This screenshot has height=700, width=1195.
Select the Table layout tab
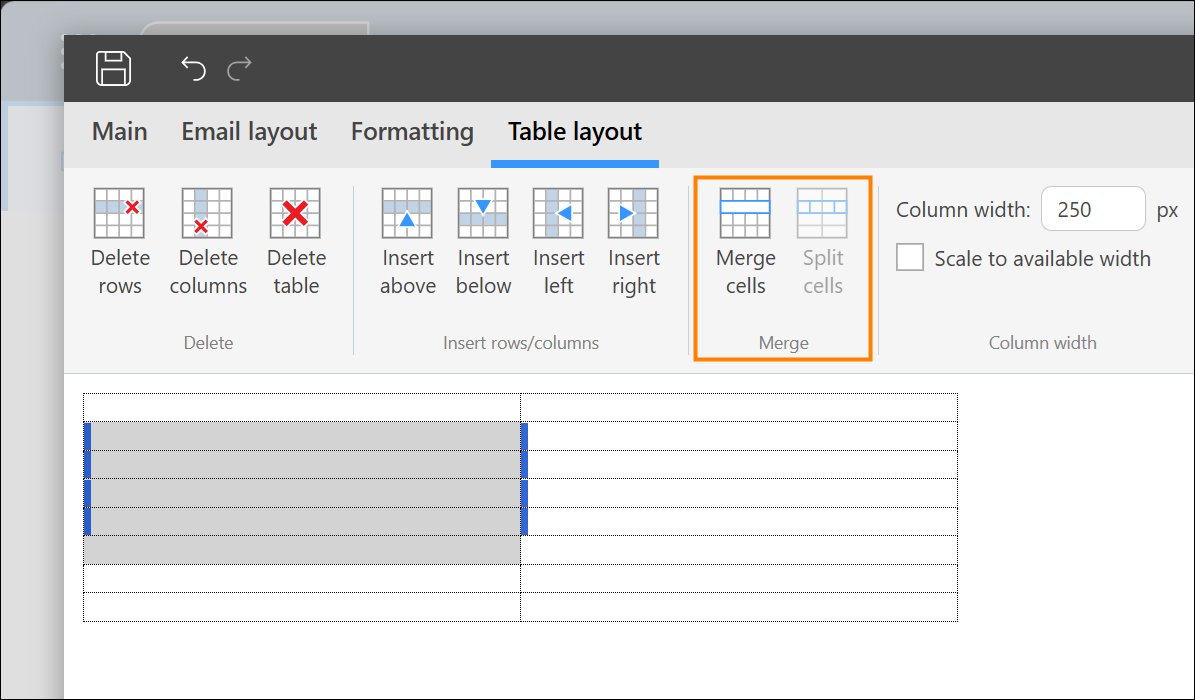pos(575,132)
